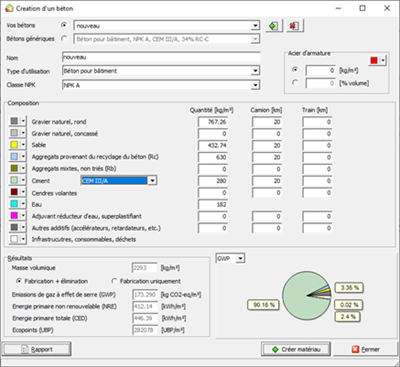
Task: Click the save concrete icon with green diamond
Action: tap(274, 26)
